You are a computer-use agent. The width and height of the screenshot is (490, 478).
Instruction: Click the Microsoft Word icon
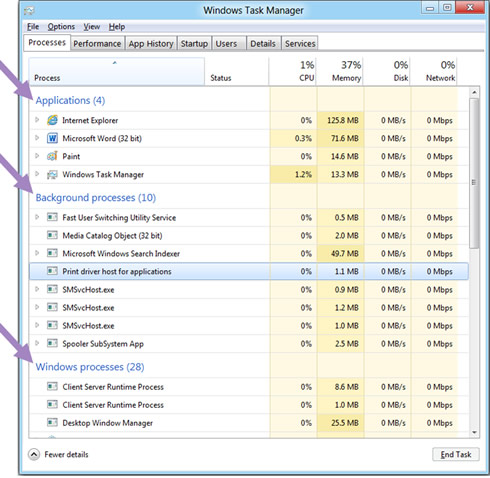52,138
